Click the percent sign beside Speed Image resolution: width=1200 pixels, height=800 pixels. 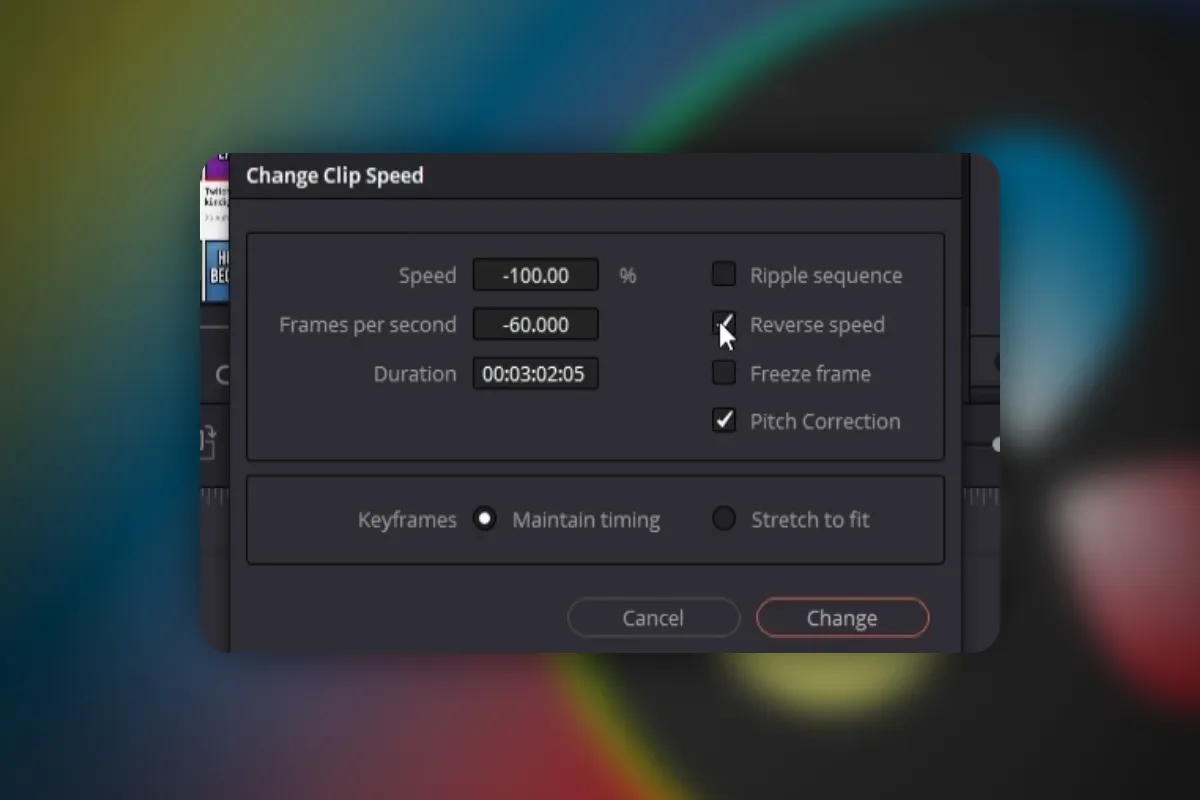(x=628, y=275)
